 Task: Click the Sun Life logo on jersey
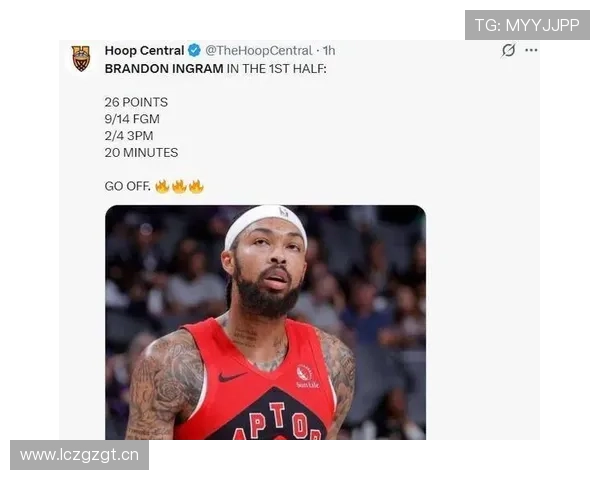pos(307,376)
